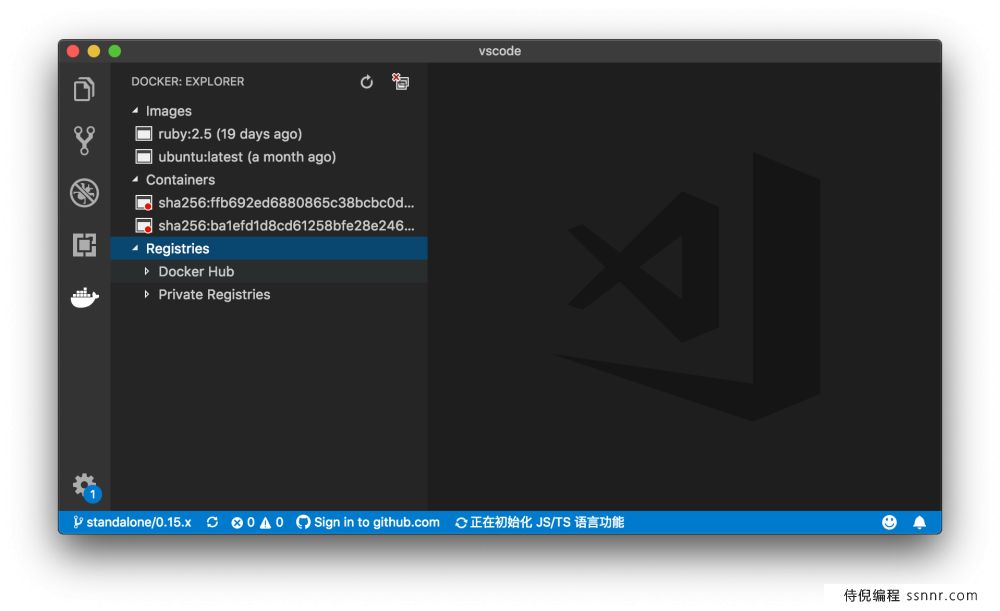Select ubuntu:latest (a month ago) image
The image size is (1000, 611).
pyautogui.click(x=247, y=157)
